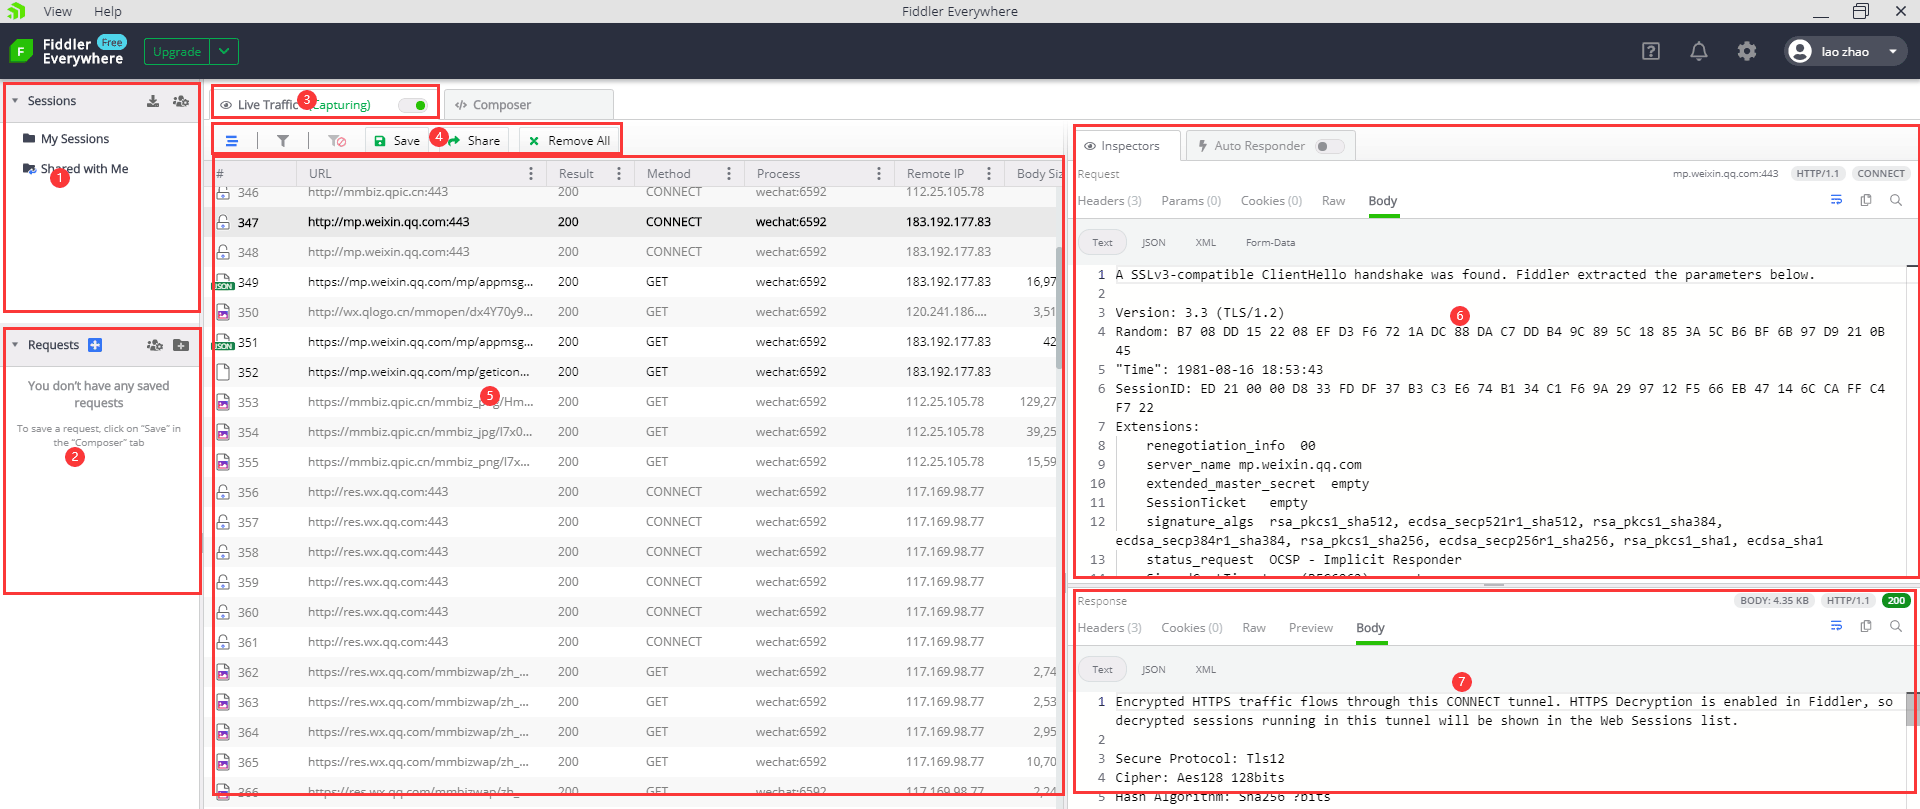Click copy icon in request panel
This screenshot has width=1920, height=809.
1866,200
